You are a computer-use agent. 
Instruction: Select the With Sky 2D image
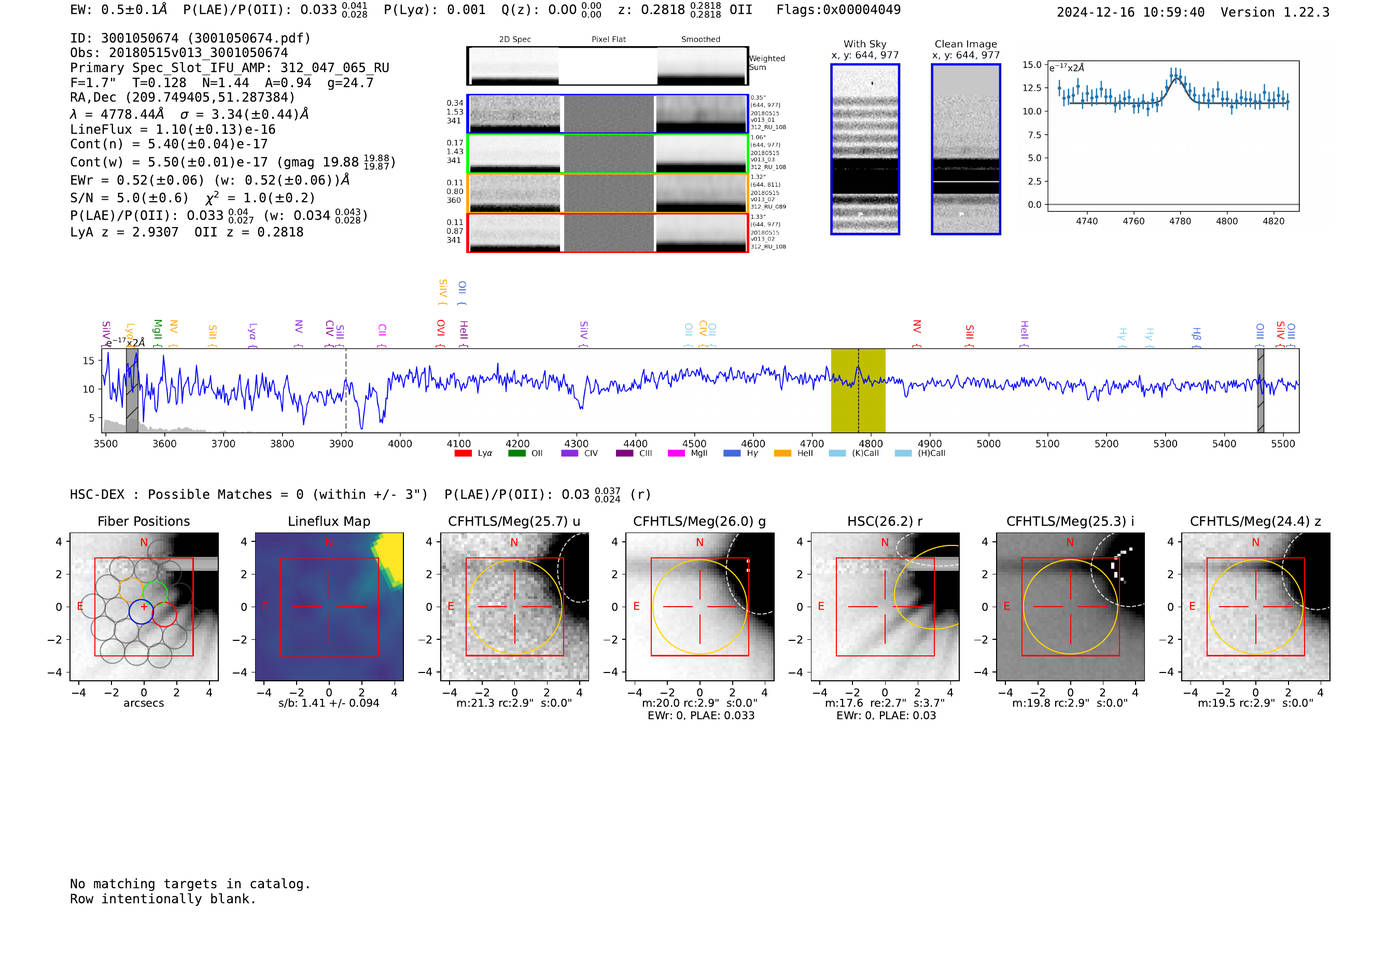[865, 149]
